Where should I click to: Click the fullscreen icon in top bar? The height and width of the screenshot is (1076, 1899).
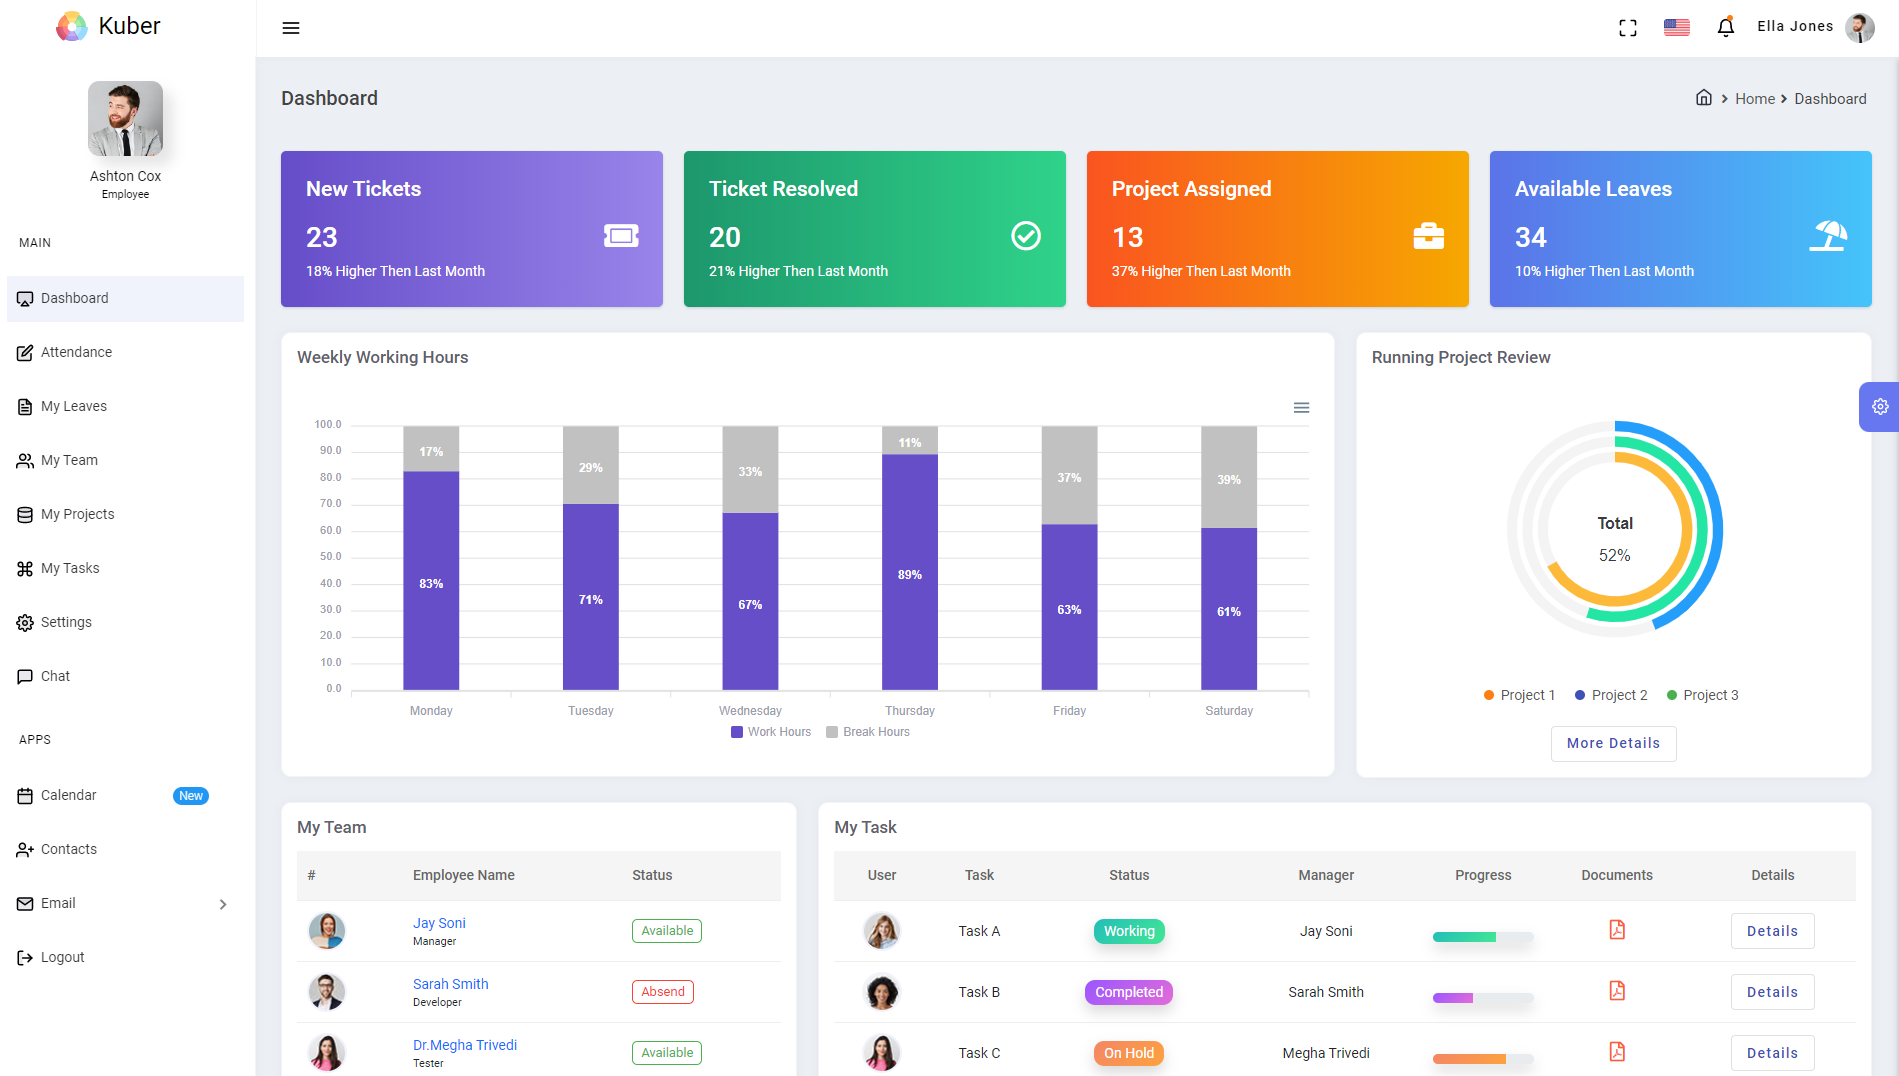pyautogui.click(x=1628, y=27)
